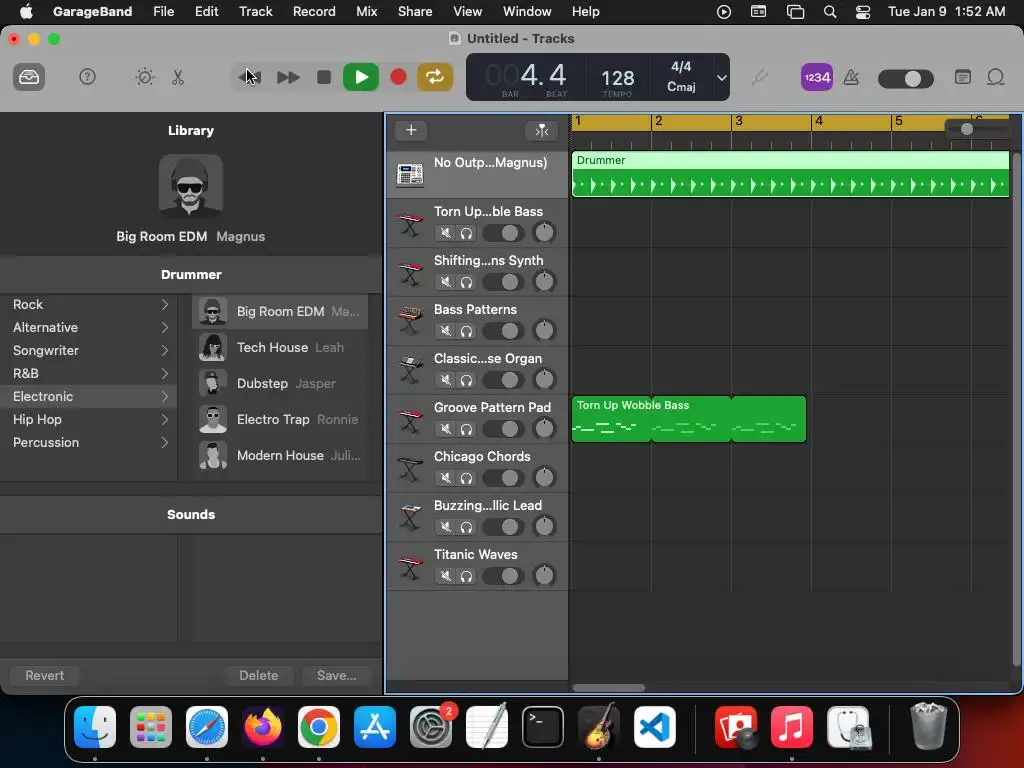Stop playback with the Stop button
This screenshot has width=1024, height=768.
tap(323, 77)
